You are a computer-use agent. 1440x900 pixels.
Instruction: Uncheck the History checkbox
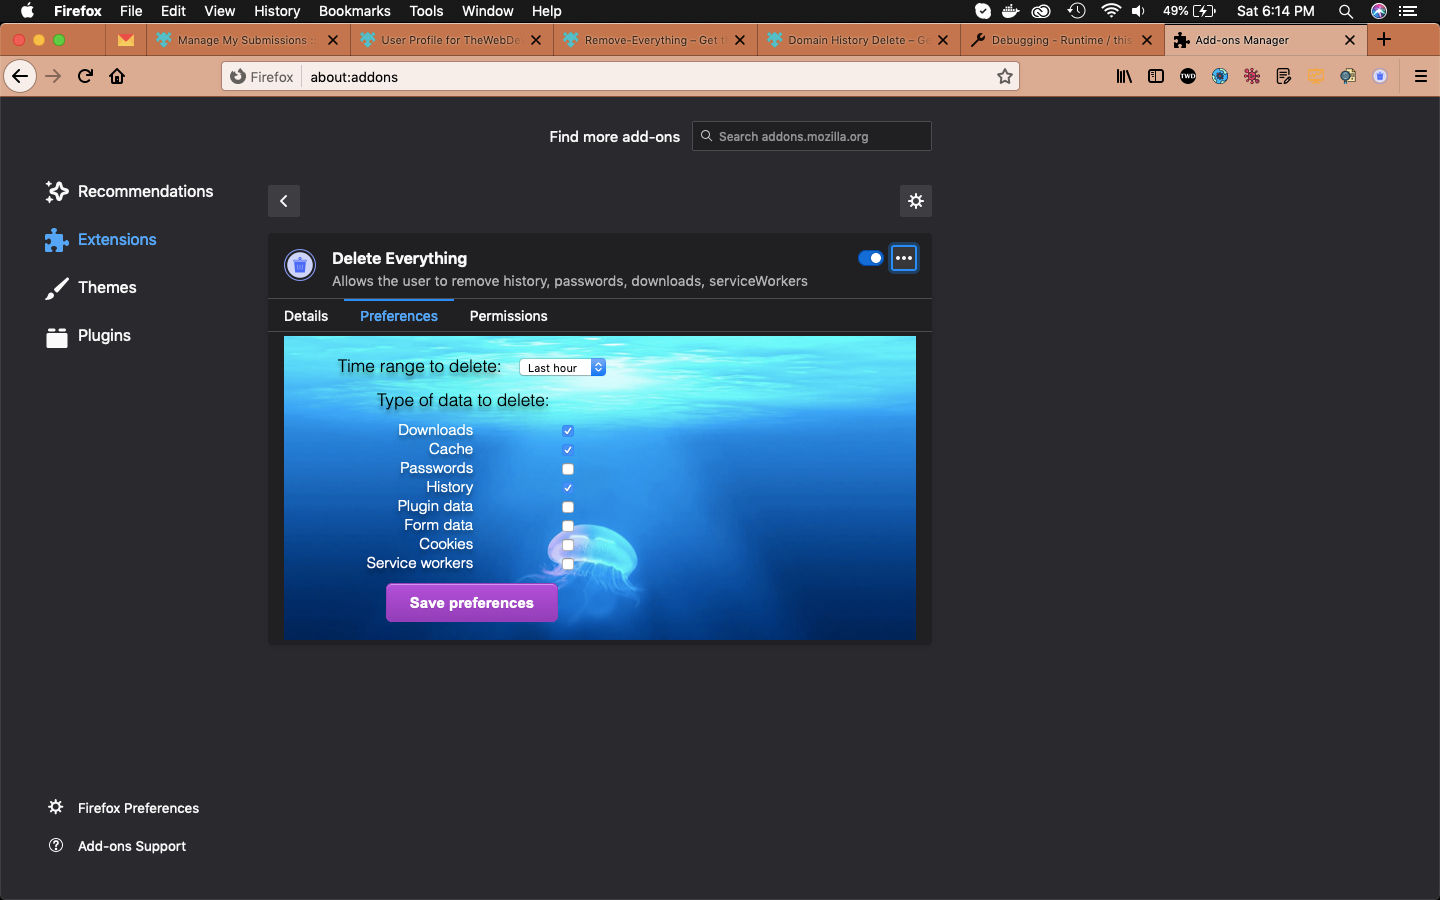point(568,488)
